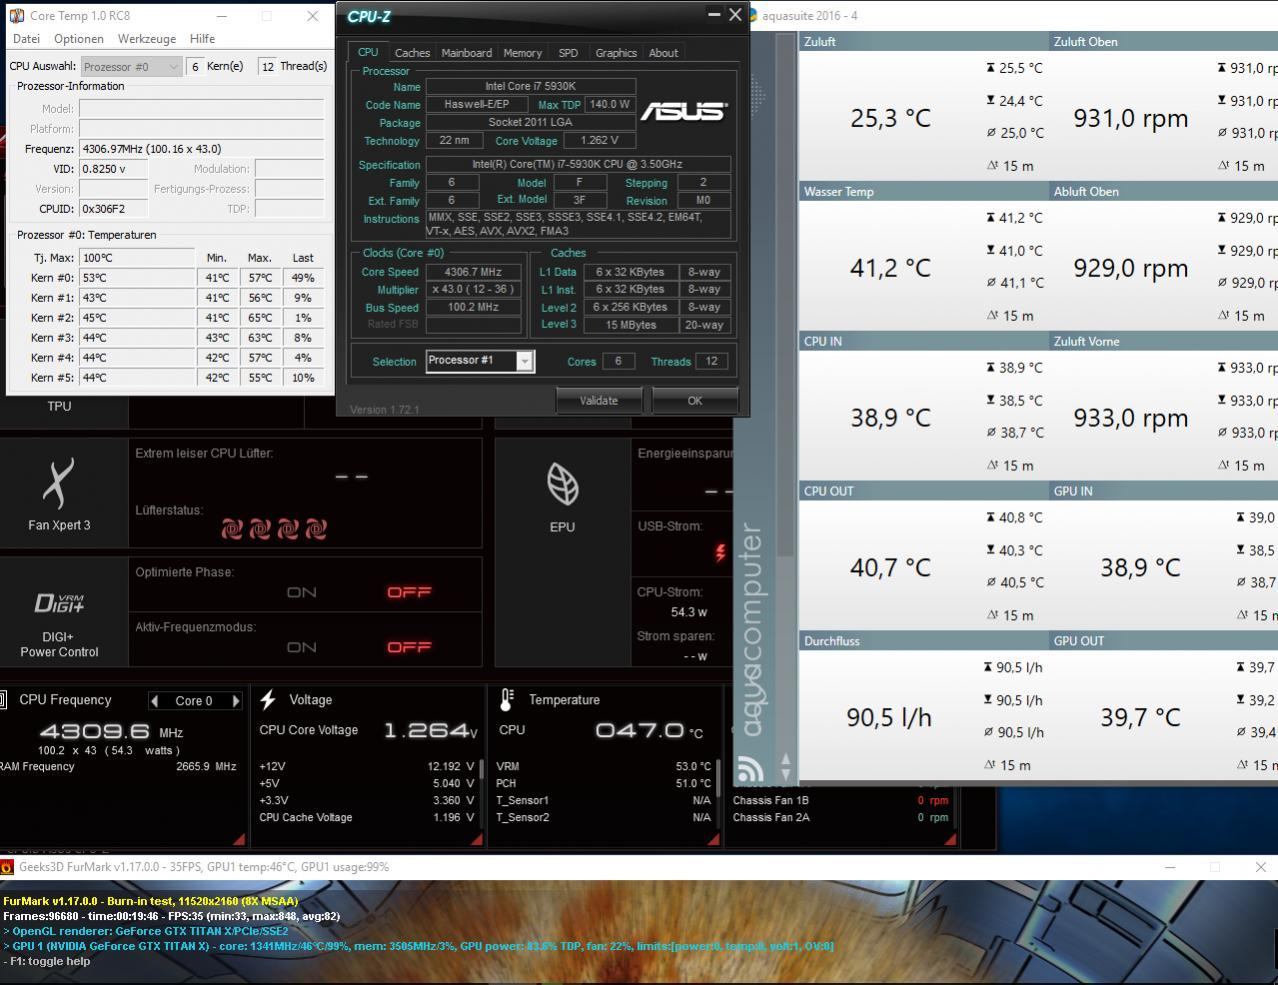
Task: Click the ASUS logo in CPU-Z
Action: point(683,110)
